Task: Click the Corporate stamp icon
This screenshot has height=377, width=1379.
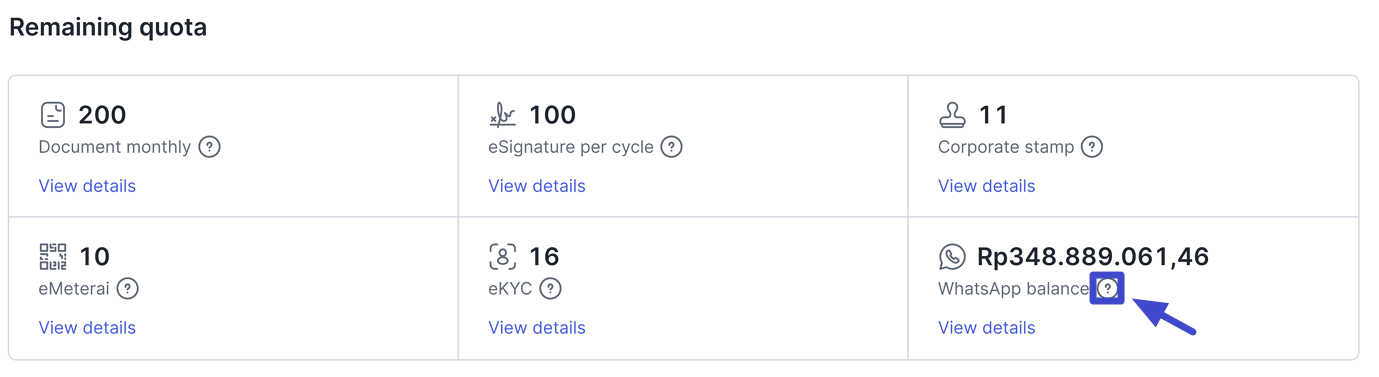Action: (x=952, y=115)
